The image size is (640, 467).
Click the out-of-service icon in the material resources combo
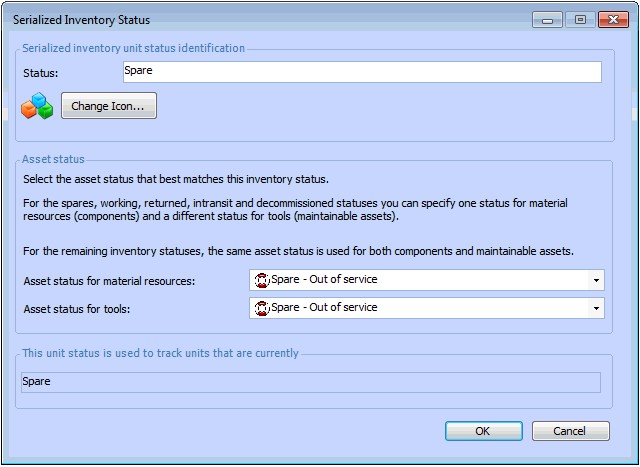pyautogui.click(x=262, y=280)
